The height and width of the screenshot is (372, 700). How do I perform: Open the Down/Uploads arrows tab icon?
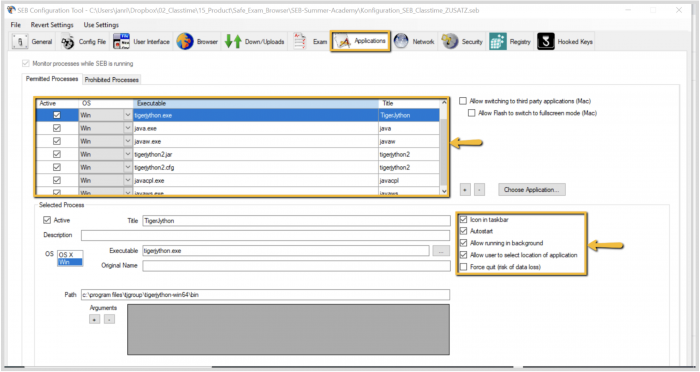233,42
